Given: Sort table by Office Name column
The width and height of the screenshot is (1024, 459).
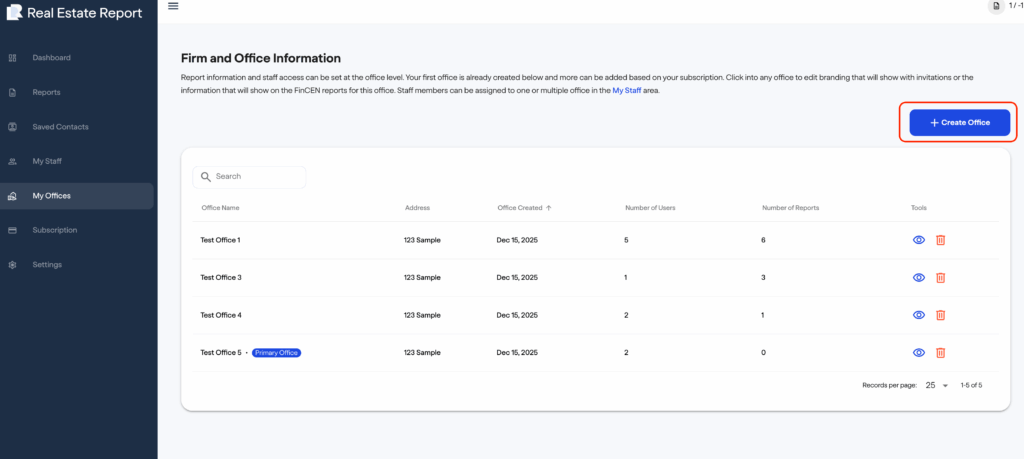Looking at the screenshot, I should point(220,208).
